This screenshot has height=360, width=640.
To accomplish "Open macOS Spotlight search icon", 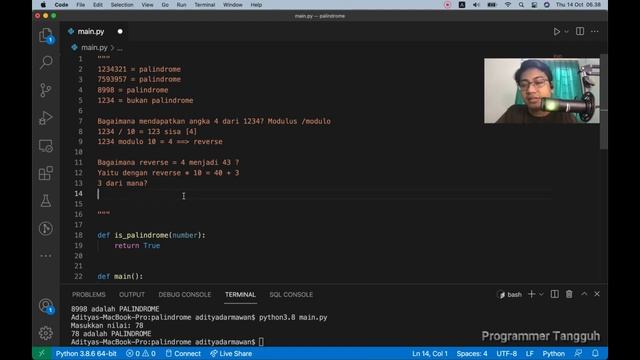I will click(x=521, y=5).
